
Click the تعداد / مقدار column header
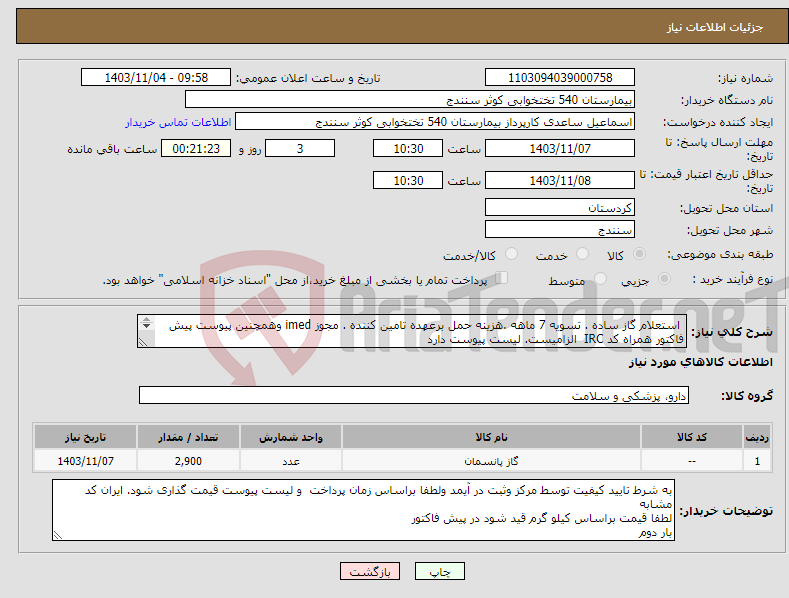(x=188, y=437)
